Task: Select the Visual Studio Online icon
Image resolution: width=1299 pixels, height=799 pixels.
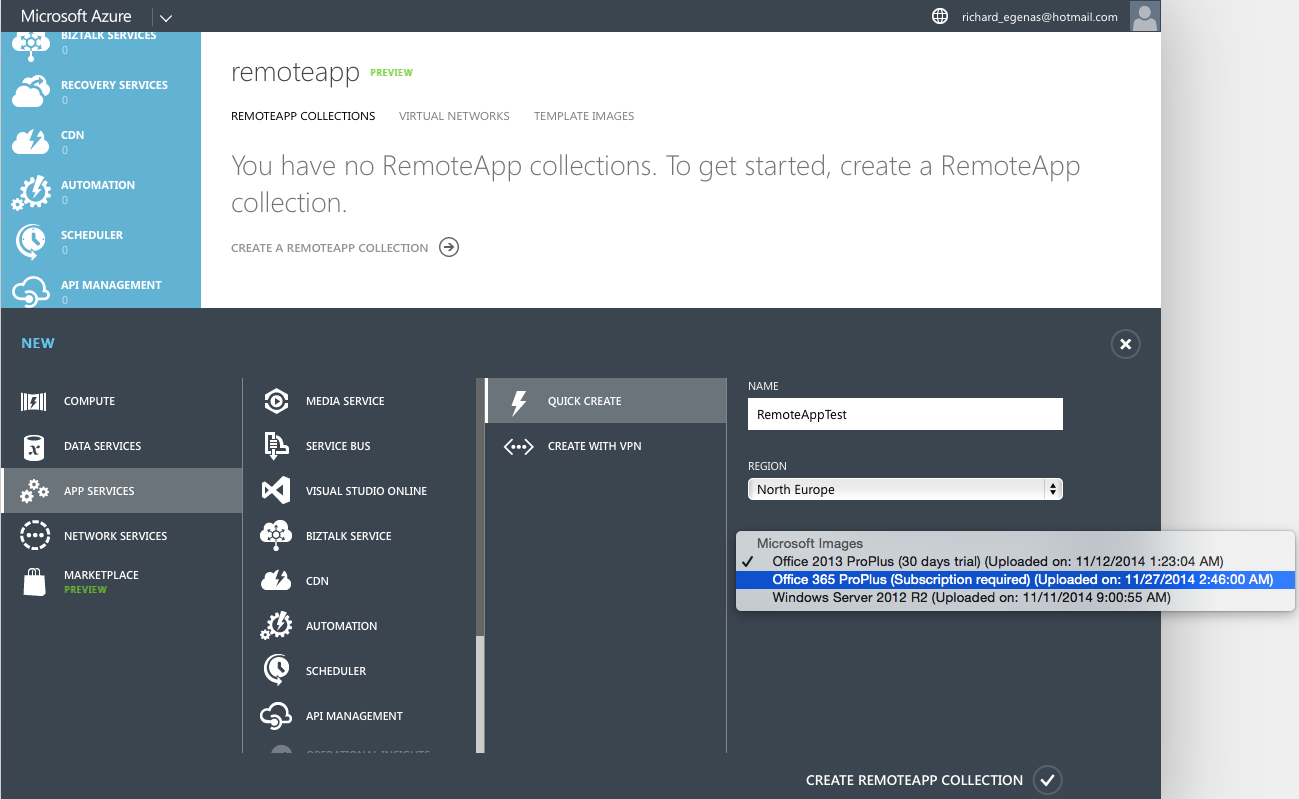Action: click(x=276, y=491)
